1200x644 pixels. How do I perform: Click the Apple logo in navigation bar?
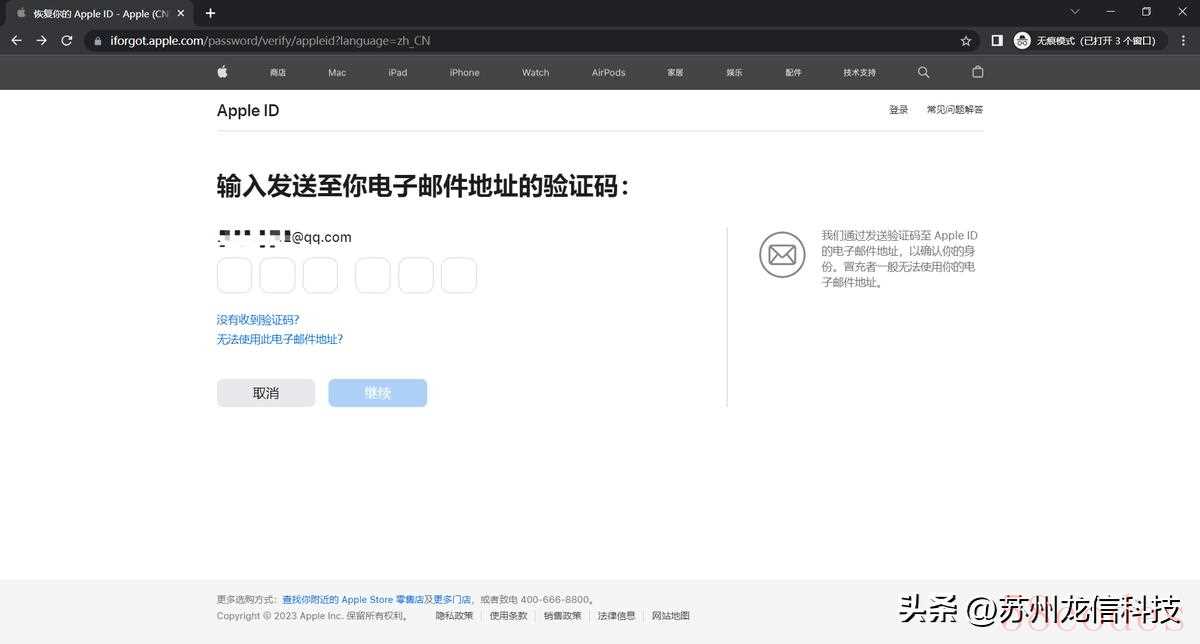pos(222,72)
